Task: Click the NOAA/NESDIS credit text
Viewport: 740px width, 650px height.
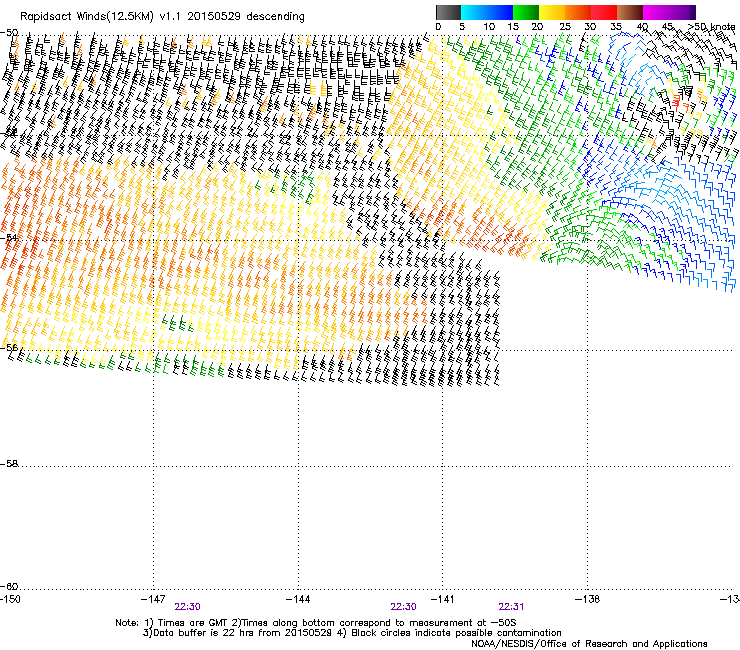Action: [589, 644]
